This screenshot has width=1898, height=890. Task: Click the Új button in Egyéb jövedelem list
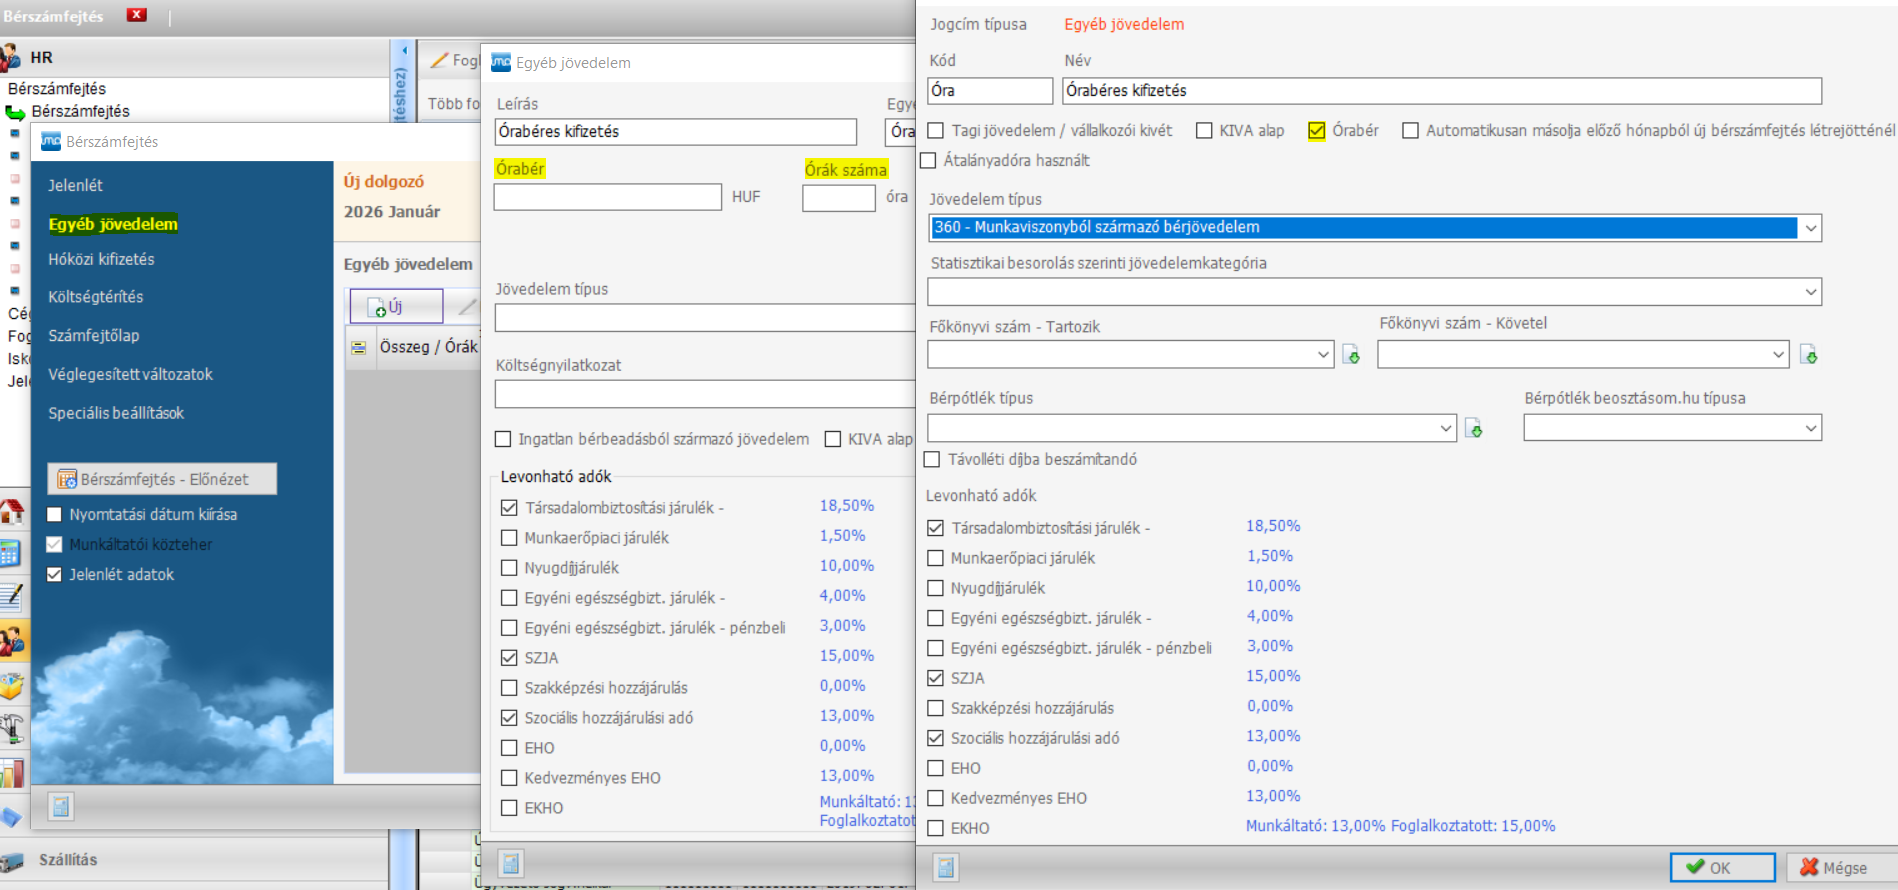tap(395, 307)
